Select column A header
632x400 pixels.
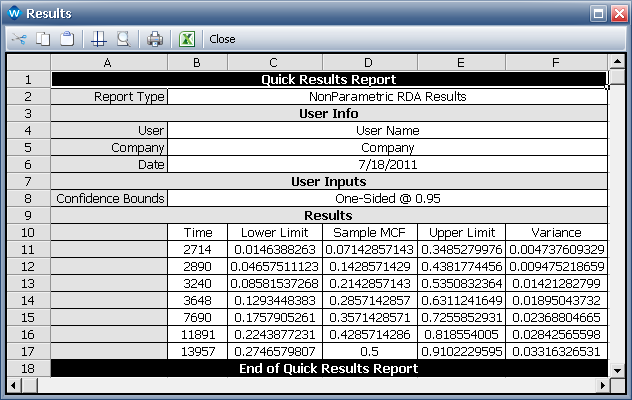point(108,63)
